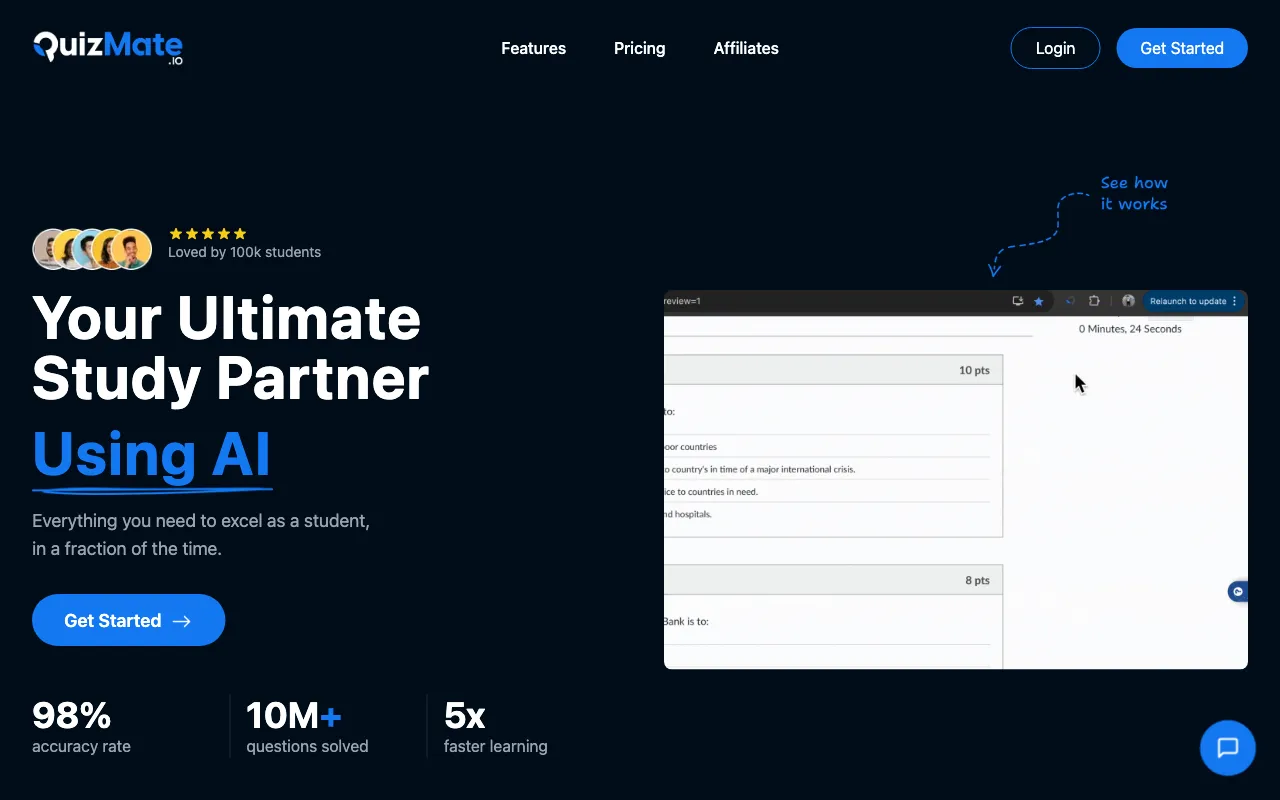Click the 'Using AI' heading
Viewport: 1280px width, 800px height.
point(152,455)
